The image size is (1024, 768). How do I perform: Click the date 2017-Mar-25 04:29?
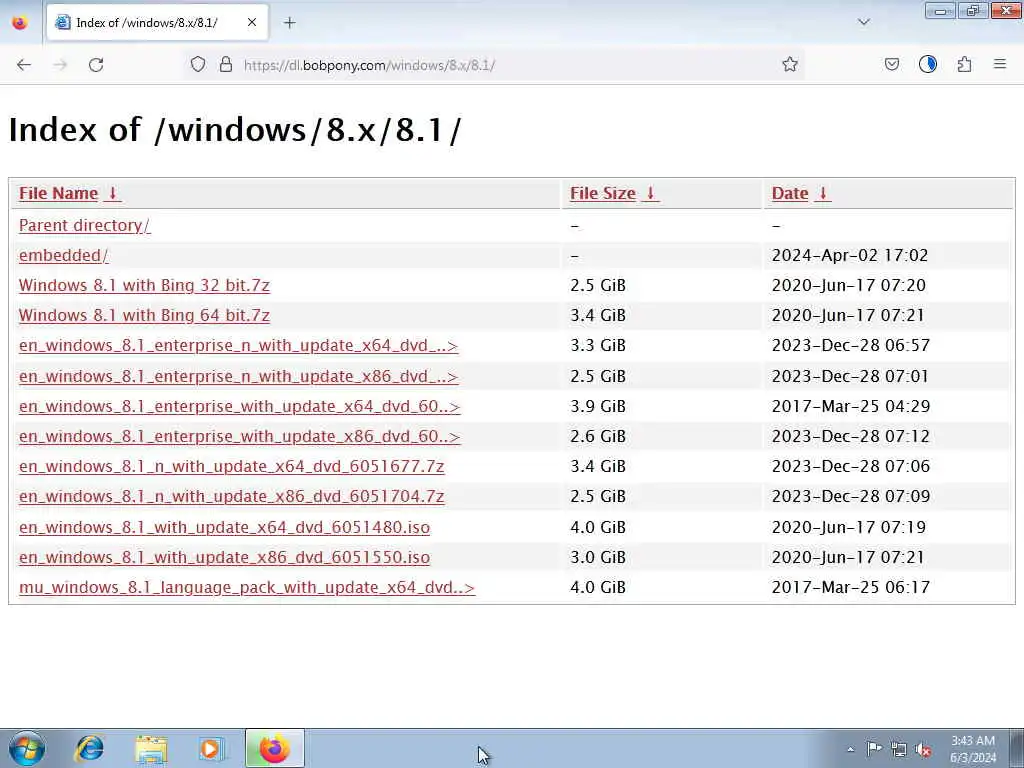tap(850, 406)
